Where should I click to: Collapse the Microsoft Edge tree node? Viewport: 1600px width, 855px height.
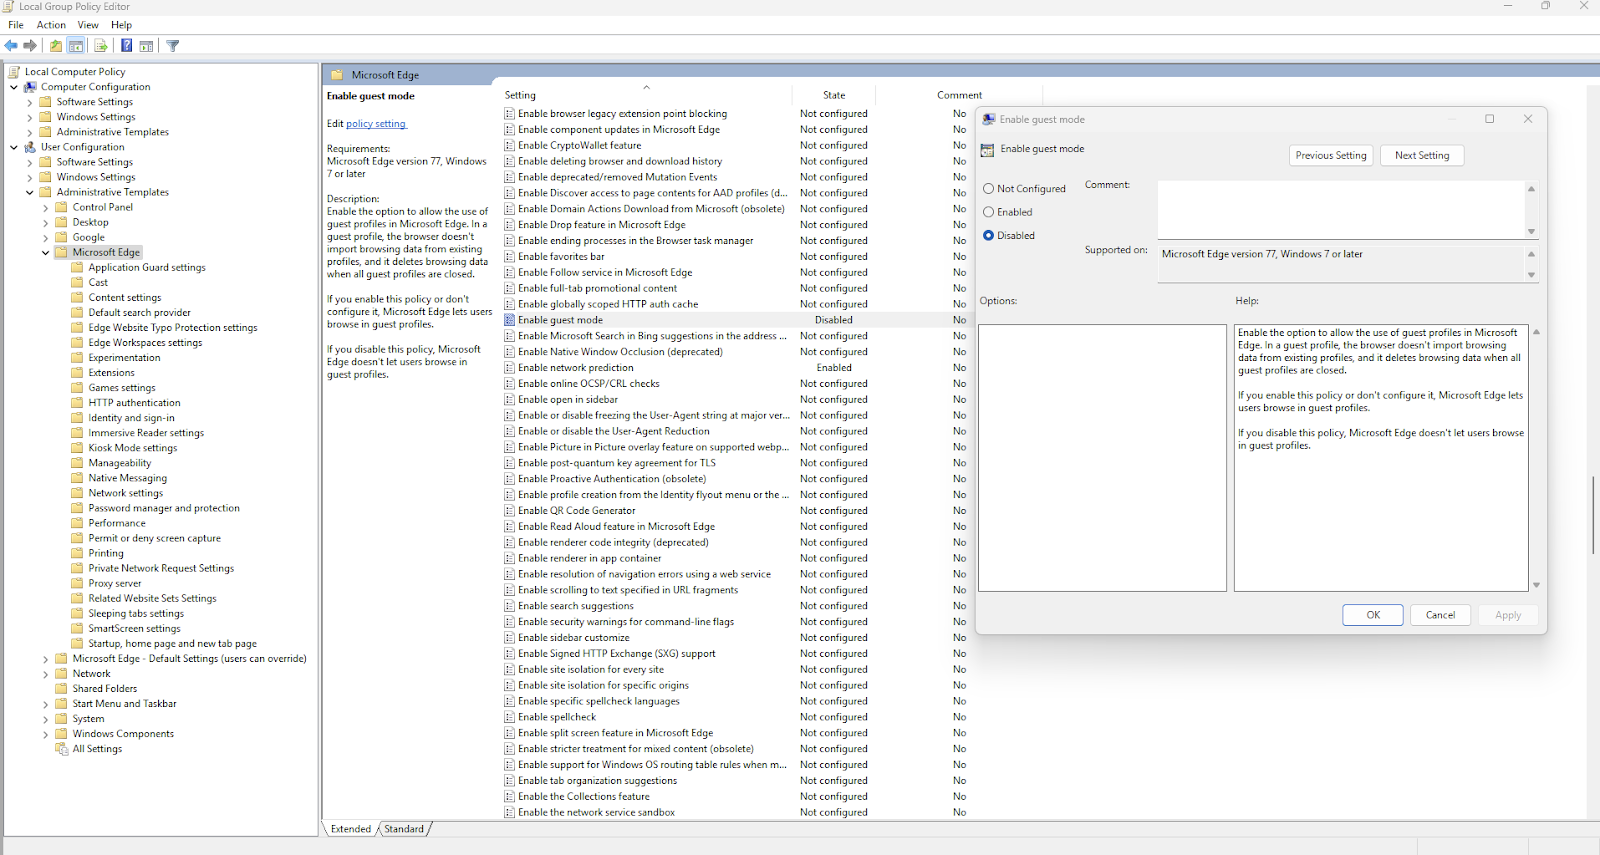click(46, 253)
